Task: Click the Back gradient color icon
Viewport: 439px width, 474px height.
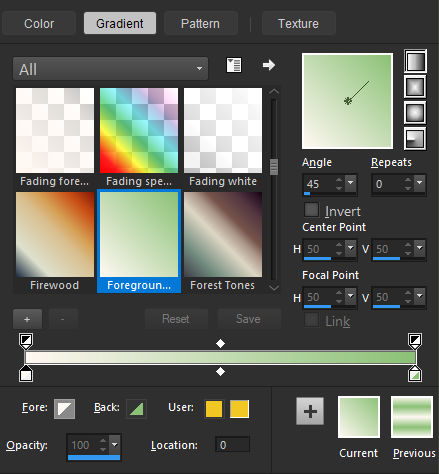Action: pyautogui.click(x=136, y=409)
